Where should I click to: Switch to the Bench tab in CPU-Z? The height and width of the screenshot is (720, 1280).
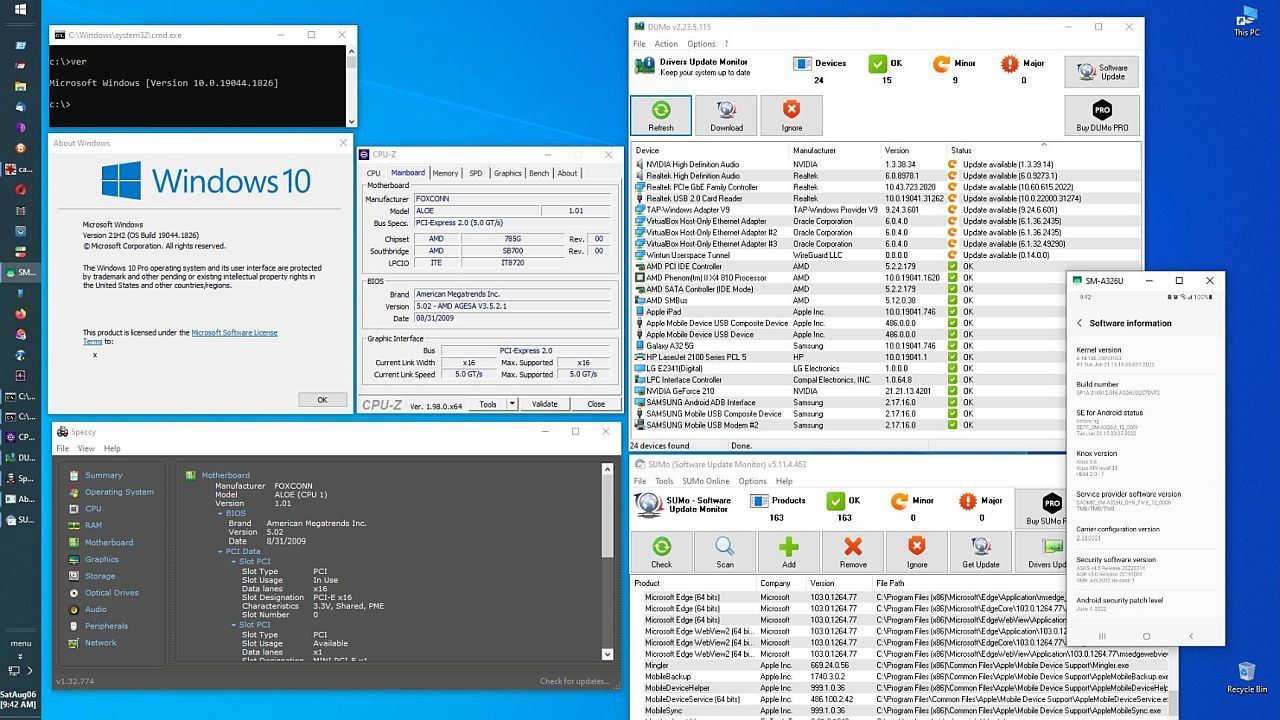(x=539, y=173)
